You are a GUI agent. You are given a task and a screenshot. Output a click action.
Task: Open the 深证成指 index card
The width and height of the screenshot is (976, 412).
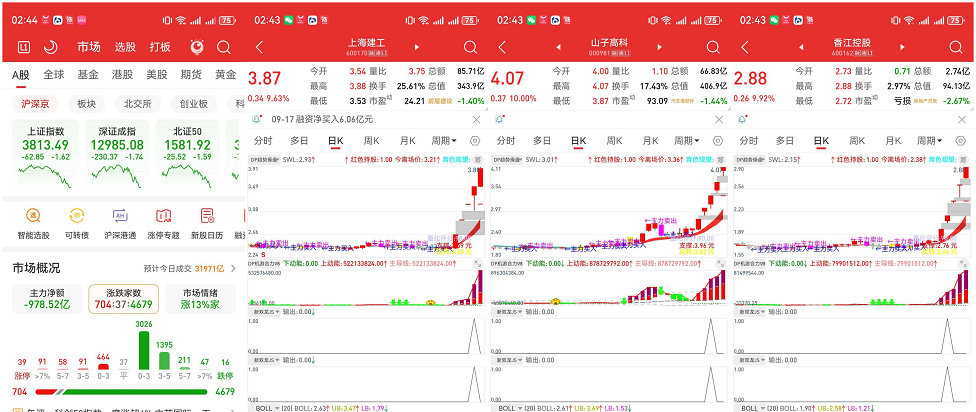click(116, 155)
